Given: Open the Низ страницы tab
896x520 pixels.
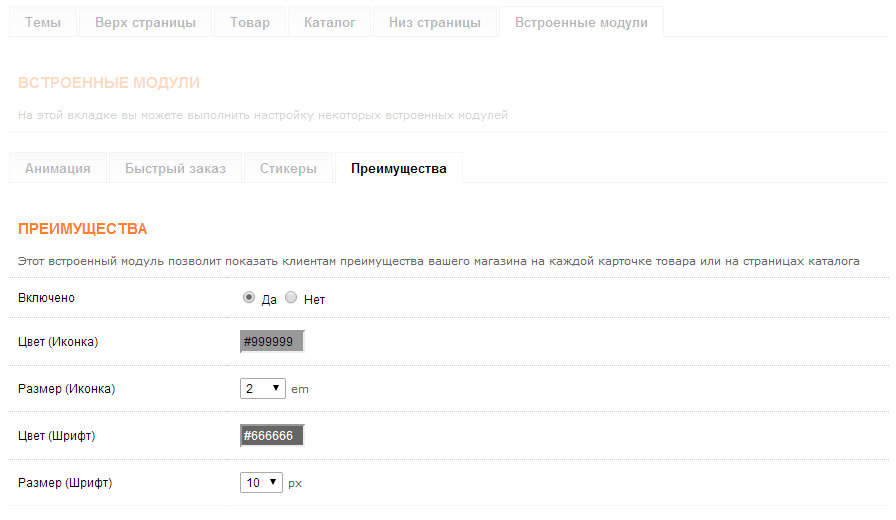Looking at the screenshot, I should (434, 22).
